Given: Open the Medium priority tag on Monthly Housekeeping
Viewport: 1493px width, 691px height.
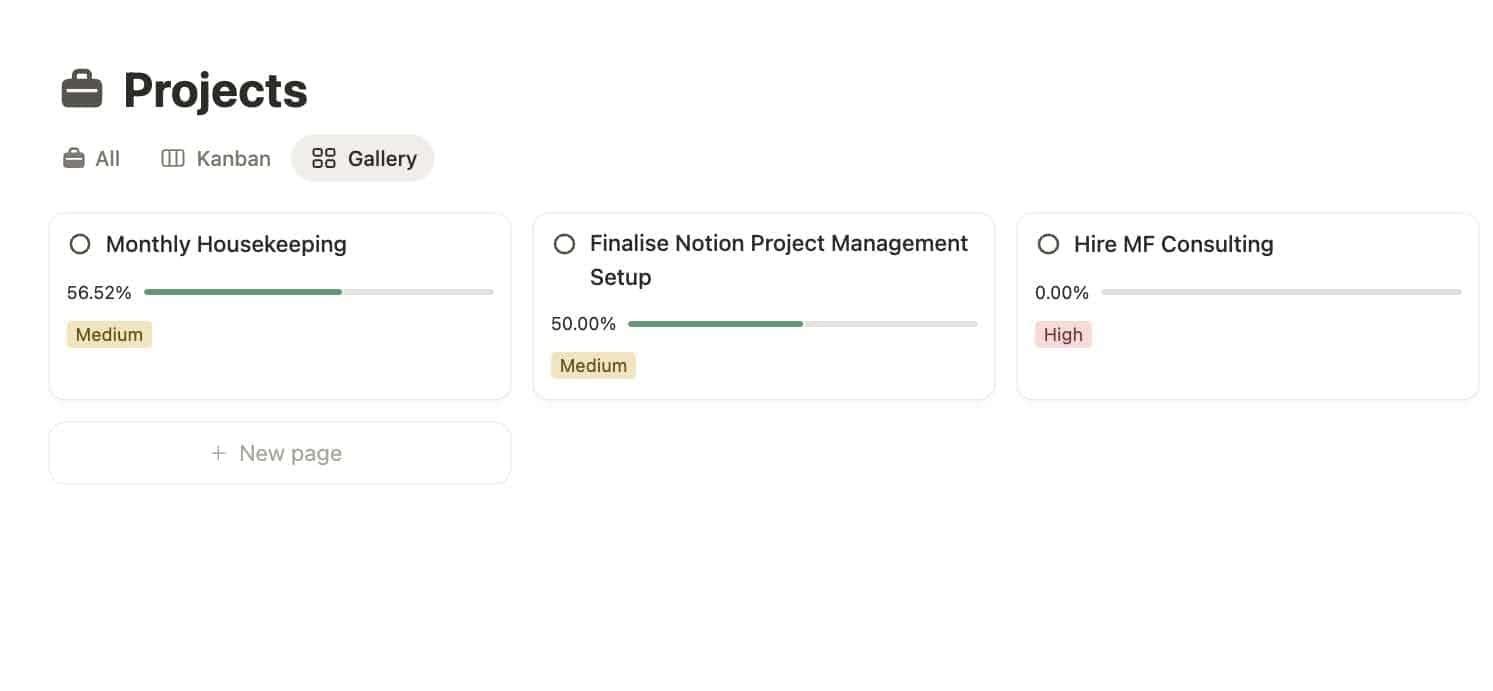Looking at the screenshot, I should 109,334.
